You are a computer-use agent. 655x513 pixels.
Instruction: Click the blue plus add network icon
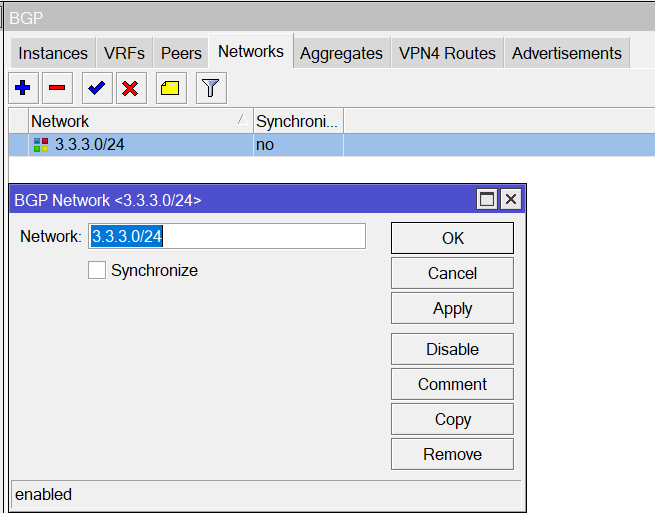[23, 89]
